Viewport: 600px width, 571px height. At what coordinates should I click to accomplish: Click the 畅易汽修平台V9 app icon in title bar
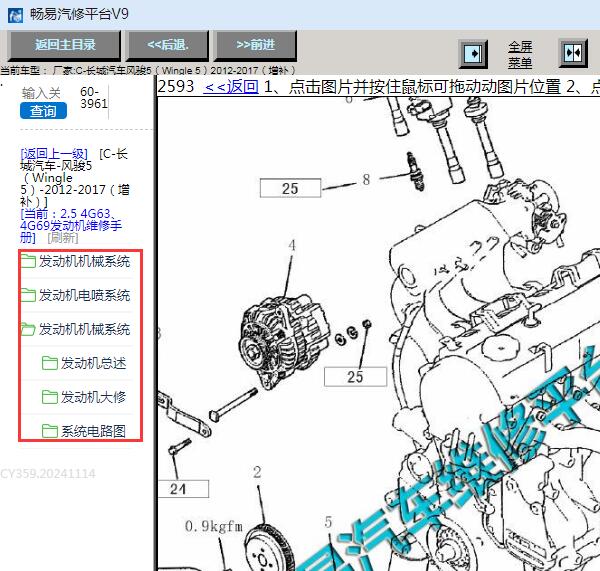(16, 15)
